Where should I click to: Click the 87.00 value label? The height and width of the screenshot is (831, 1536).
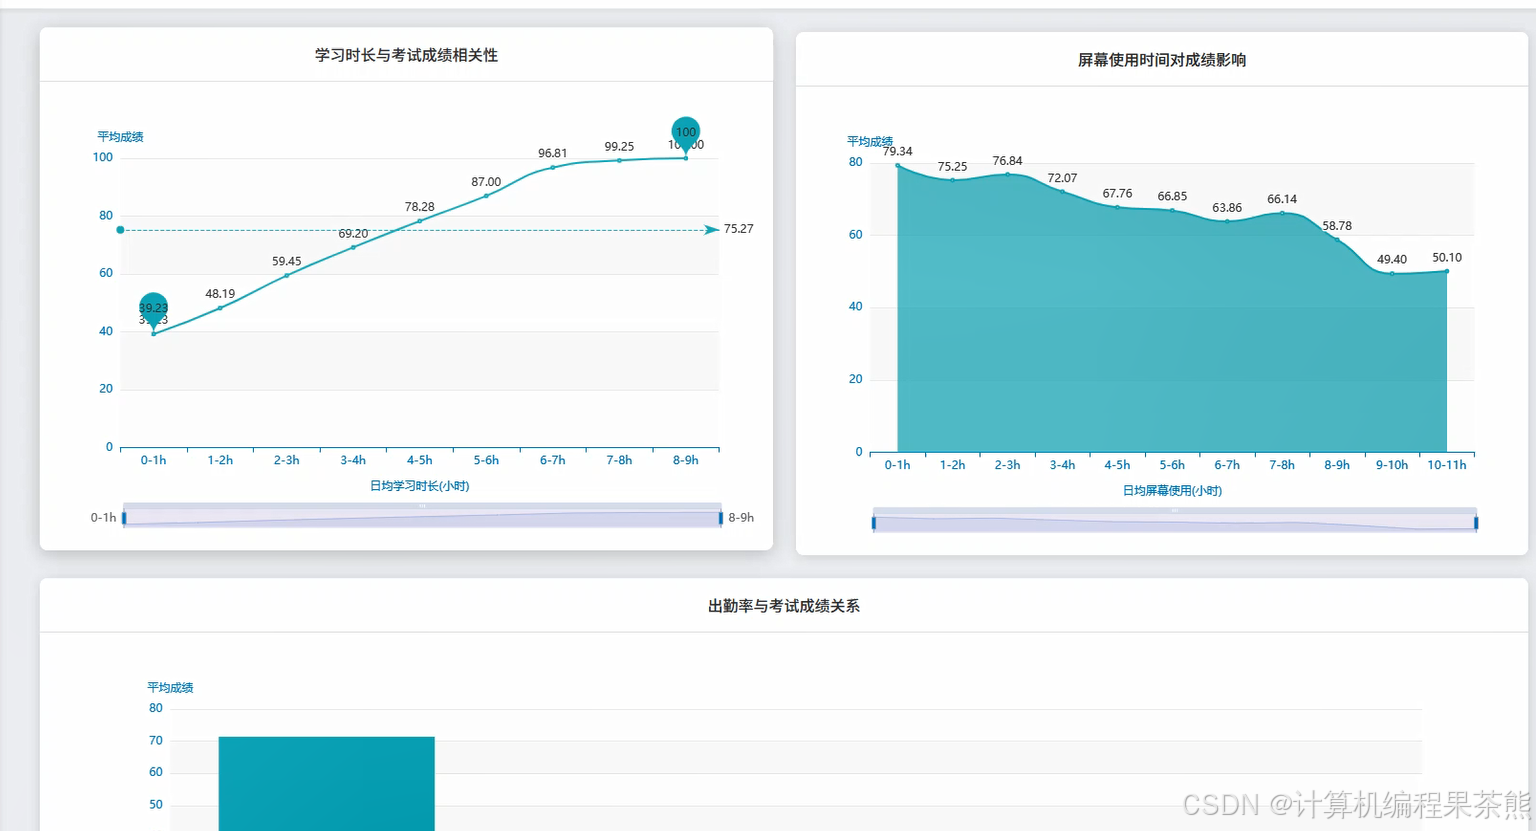click(x=486, y=182)
